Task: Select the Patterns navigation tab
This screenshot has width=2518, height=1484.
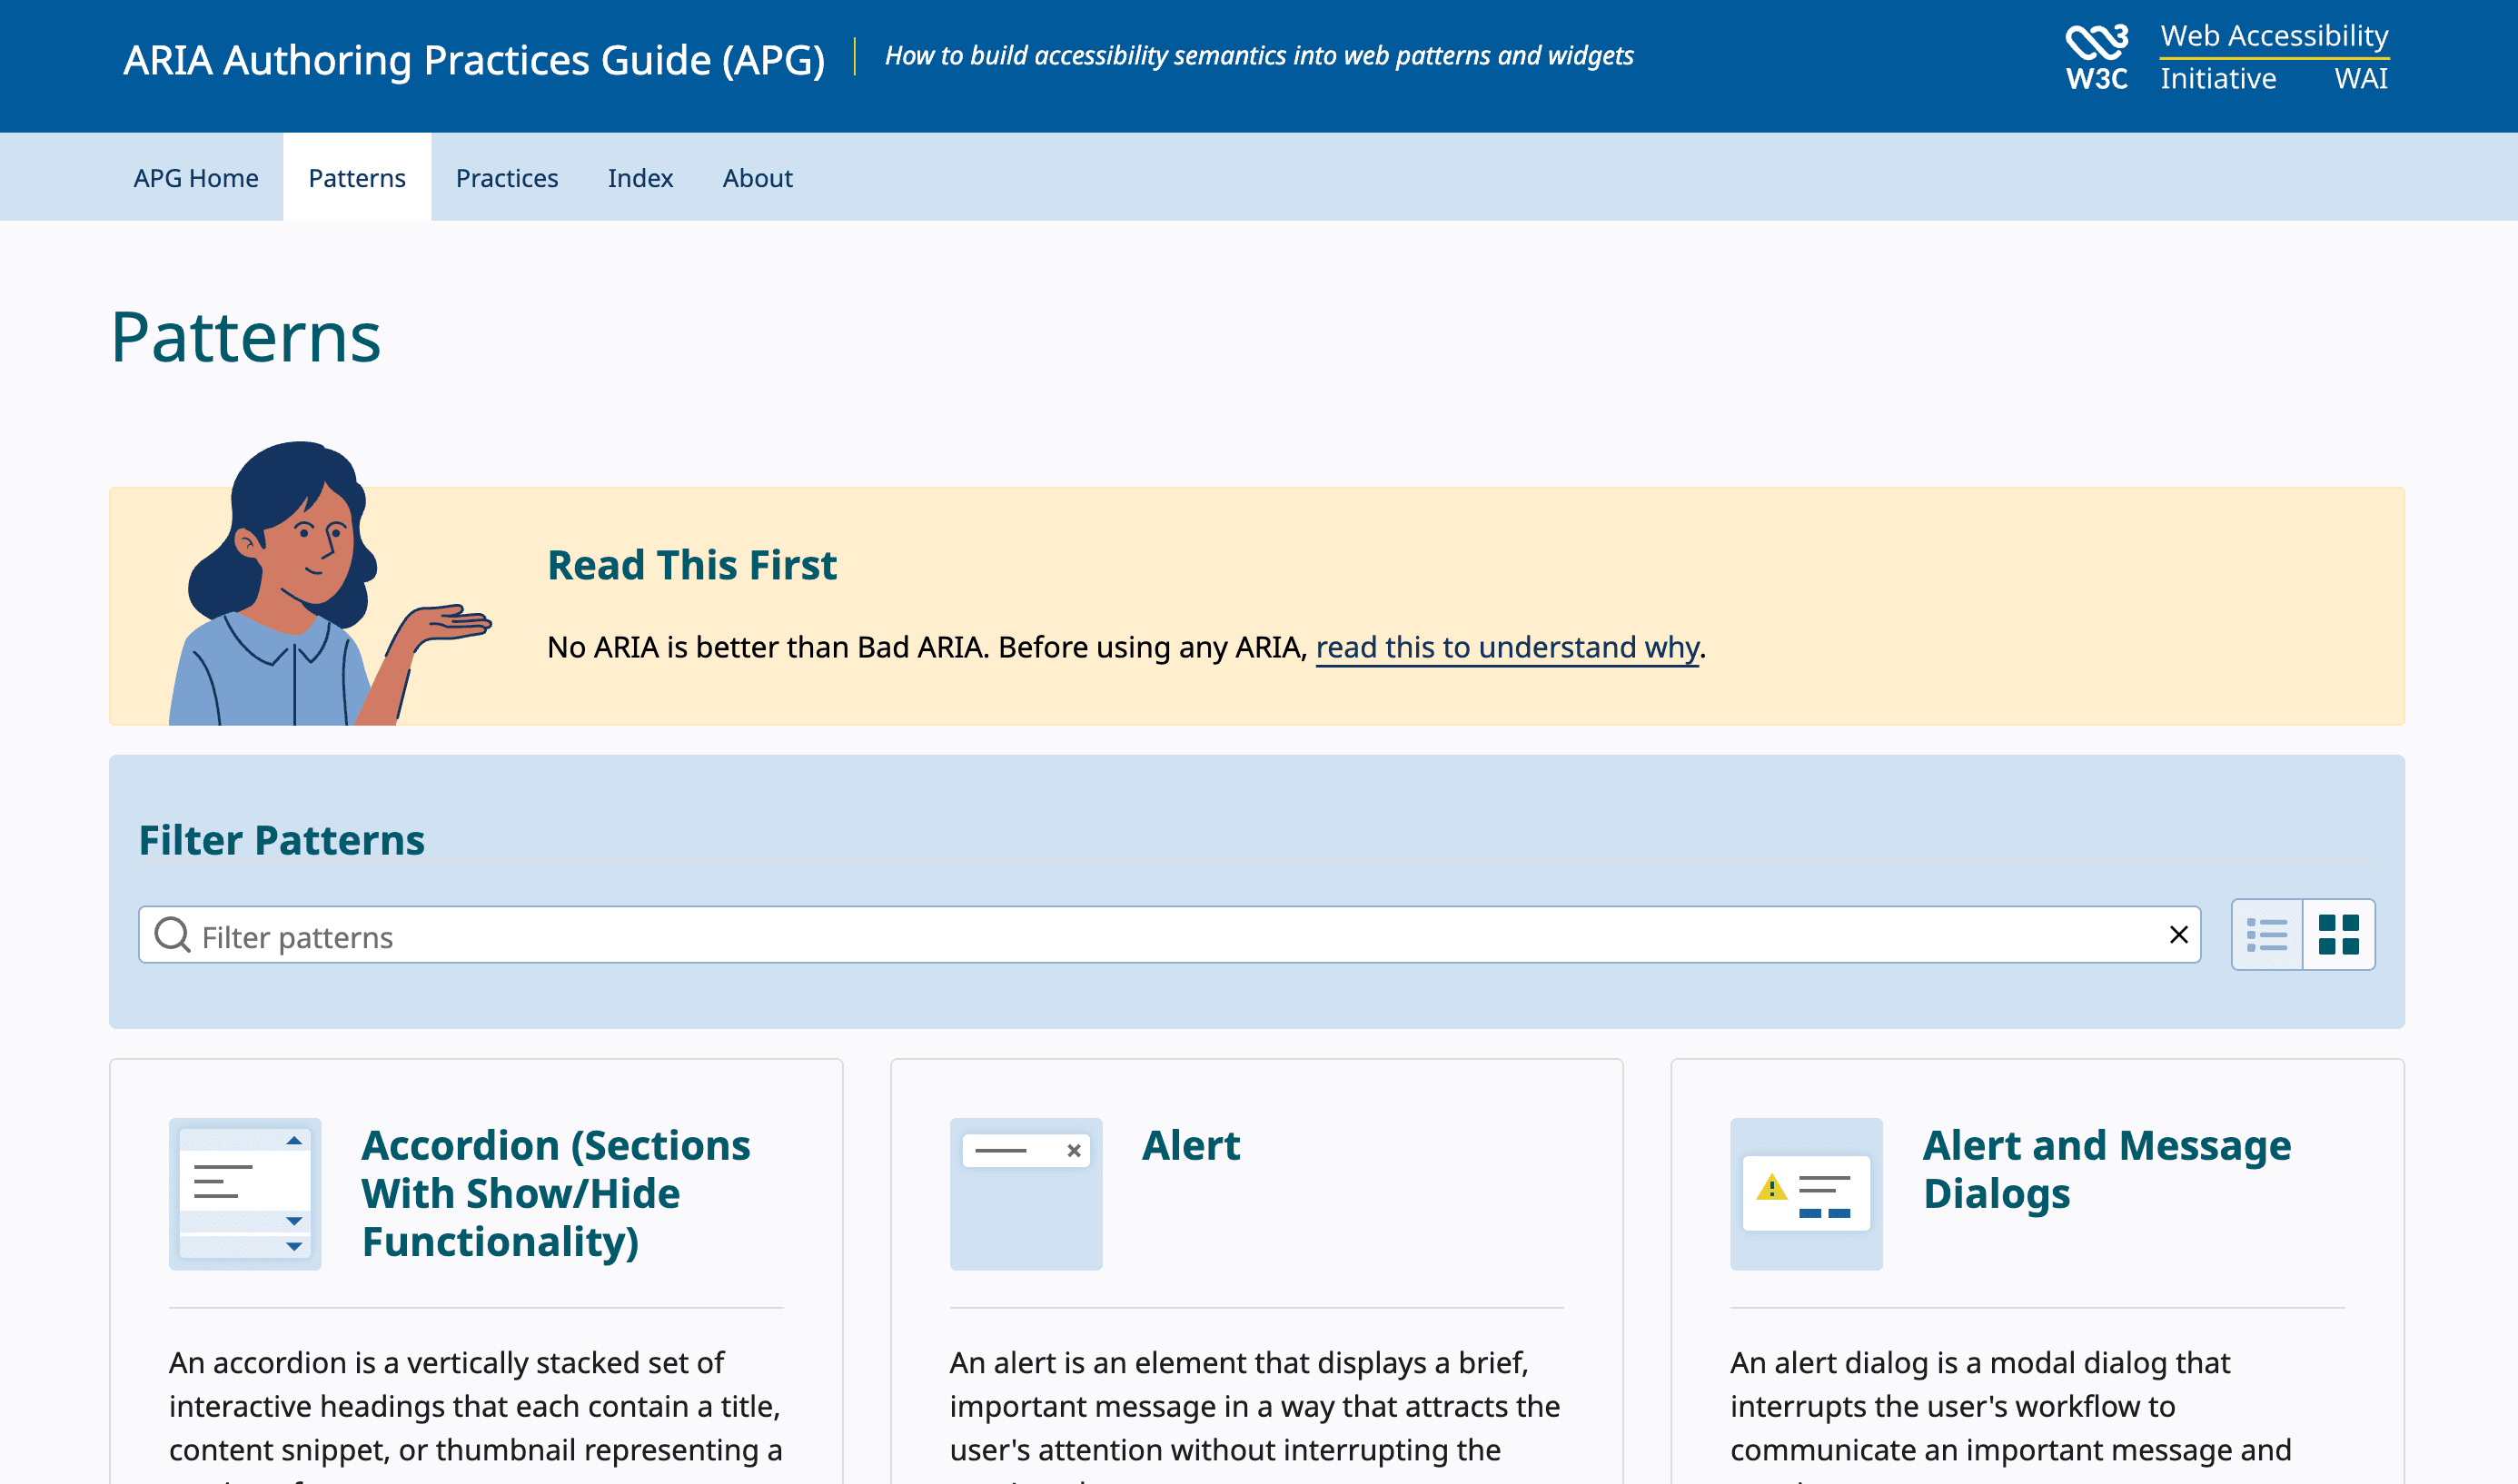Action: (x=357, y=178)
